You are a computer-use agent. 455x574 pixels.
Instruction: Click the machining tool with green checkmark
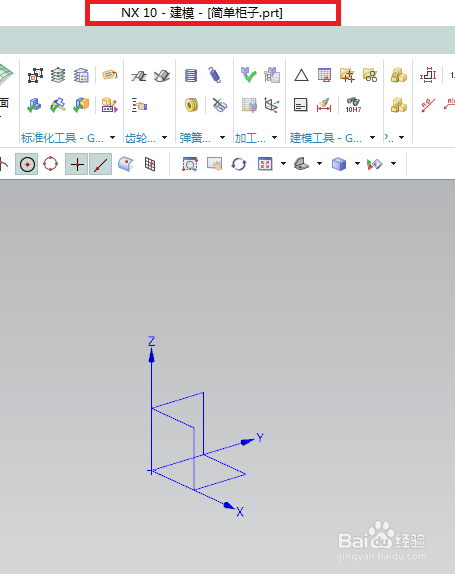point(249,75)
